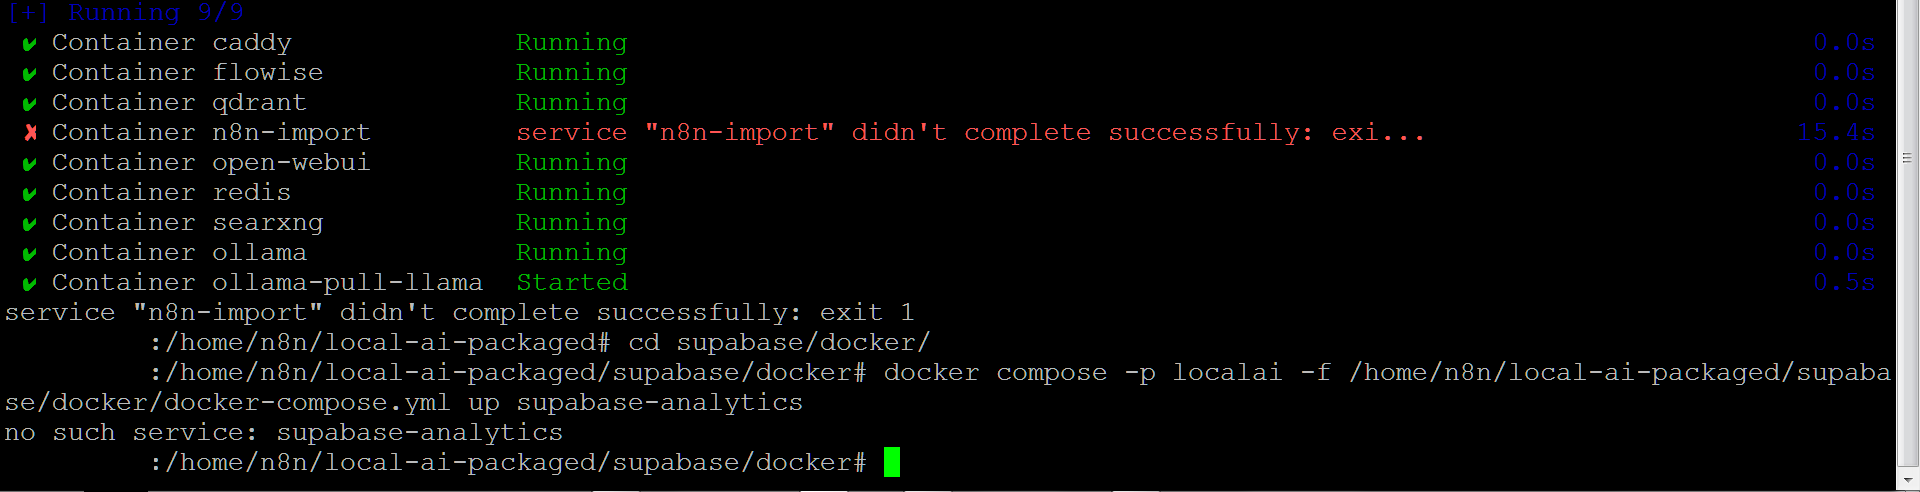Image resolution: width=1920 pixels, height=492 pixels.
Task: Click the checkmark beside Container searxng
Action: click(30, 224)
